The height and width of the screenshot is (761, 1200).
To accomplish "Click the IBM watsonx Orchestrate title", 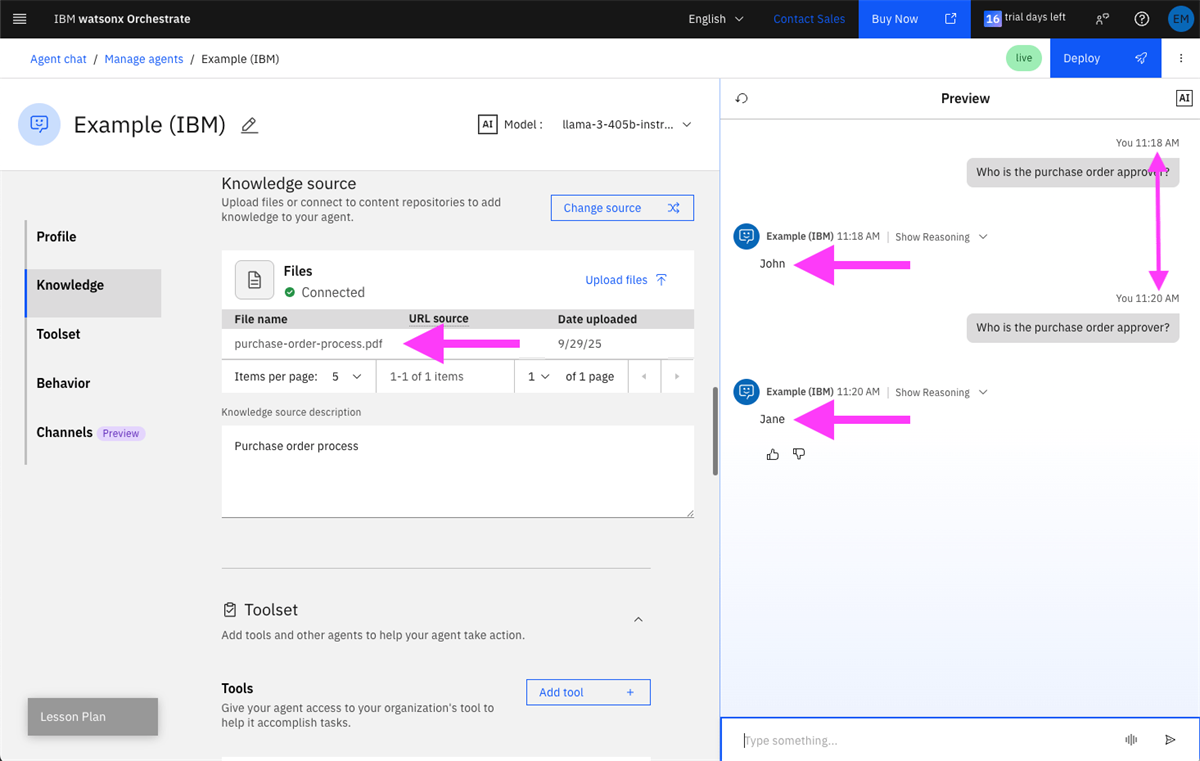I will [x=122, y=19].
